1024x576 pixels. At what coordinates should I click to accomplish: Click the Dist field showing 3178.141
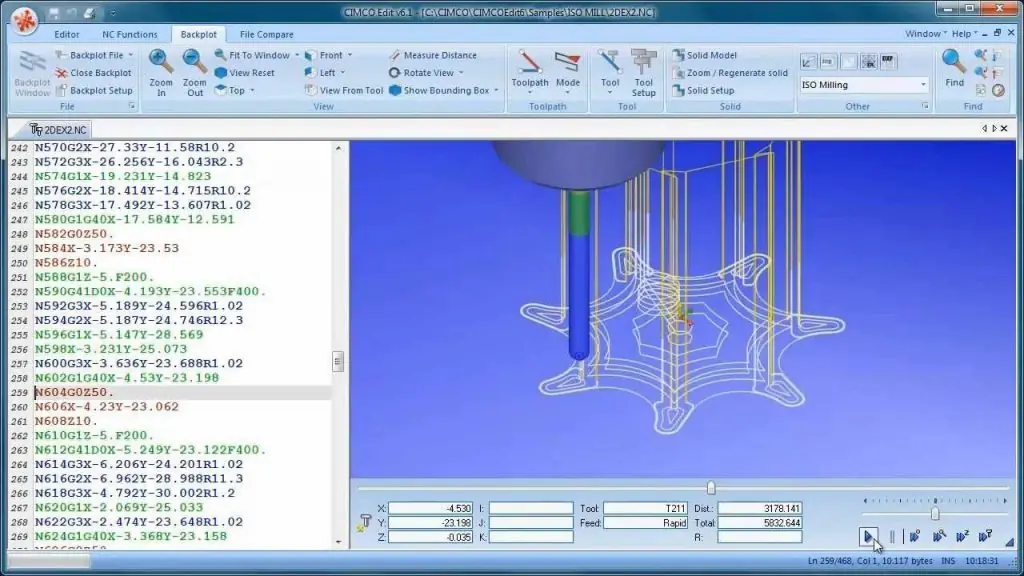click(760, 508)
